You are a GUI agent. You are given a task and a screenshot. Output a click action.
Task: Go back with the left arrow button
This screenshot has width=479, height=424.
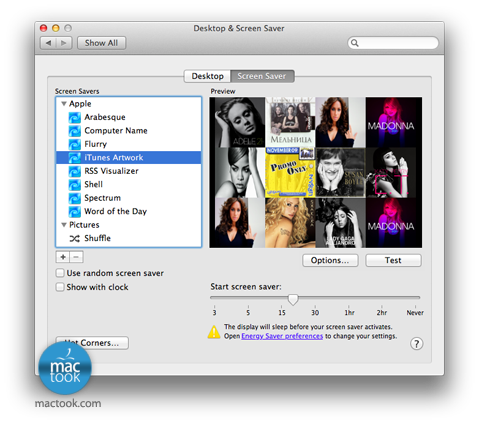coord(48,43)
